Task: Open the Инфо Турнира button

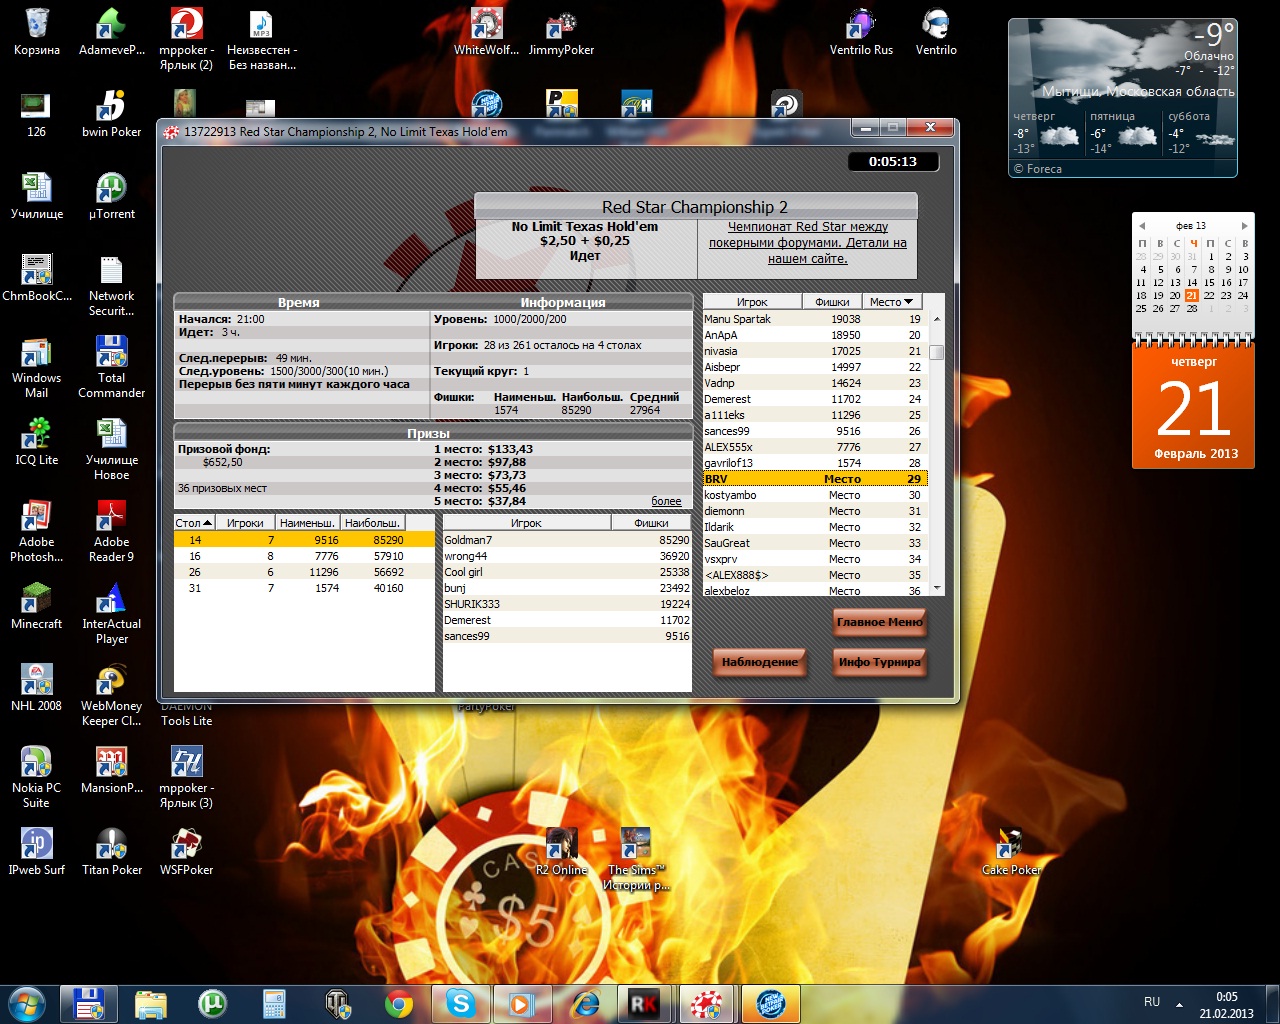Action: coord(879,662)
